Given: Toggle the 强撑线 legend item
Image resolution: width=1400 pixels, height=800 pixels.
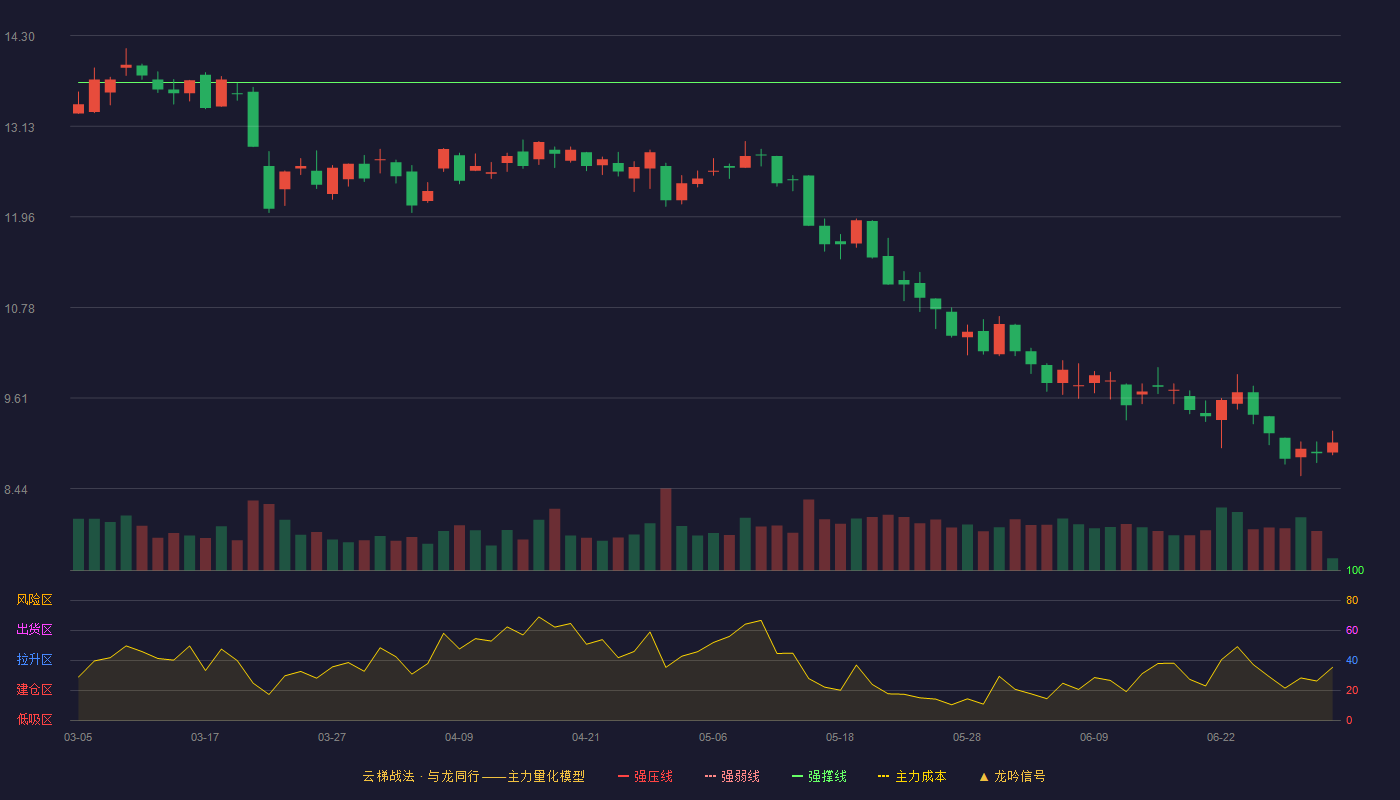Looking at the screenshot, I should (819, 776).
